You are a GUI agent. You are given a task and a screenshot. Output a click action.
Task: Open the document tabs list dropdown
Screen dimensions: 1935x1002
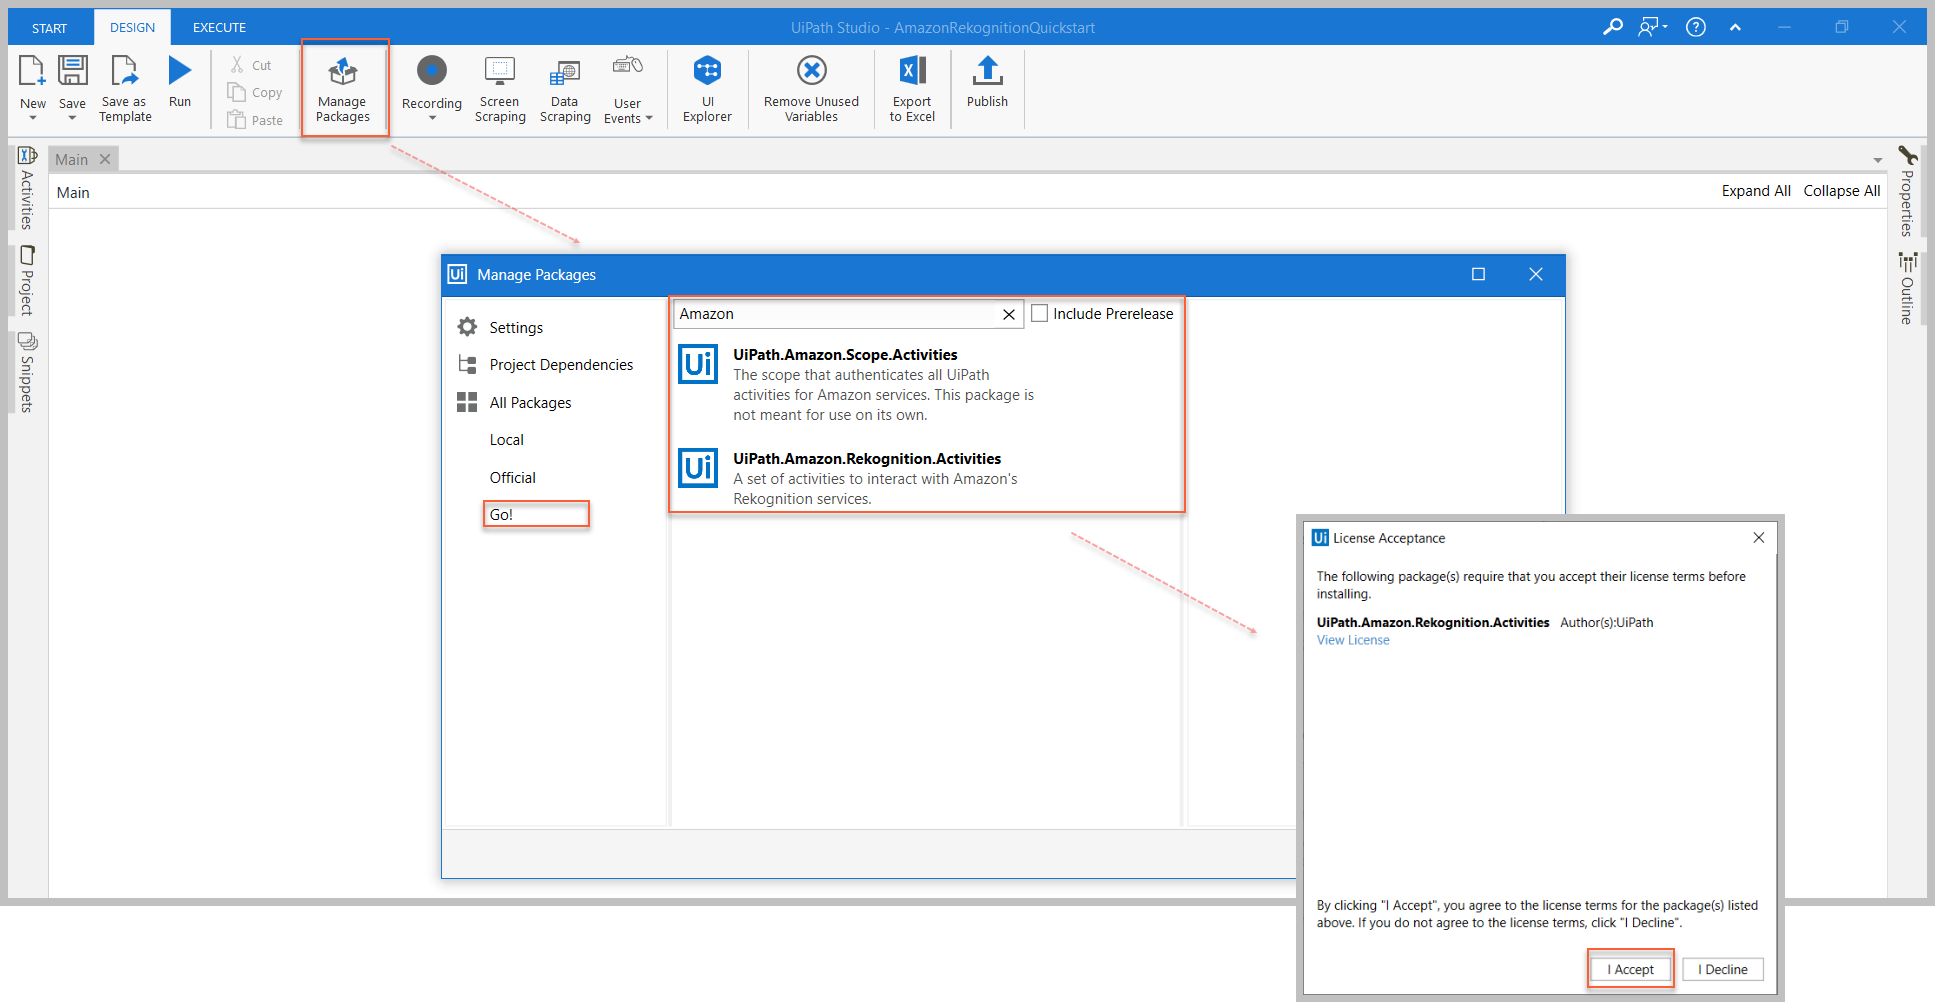click(x=1877, y=160)
